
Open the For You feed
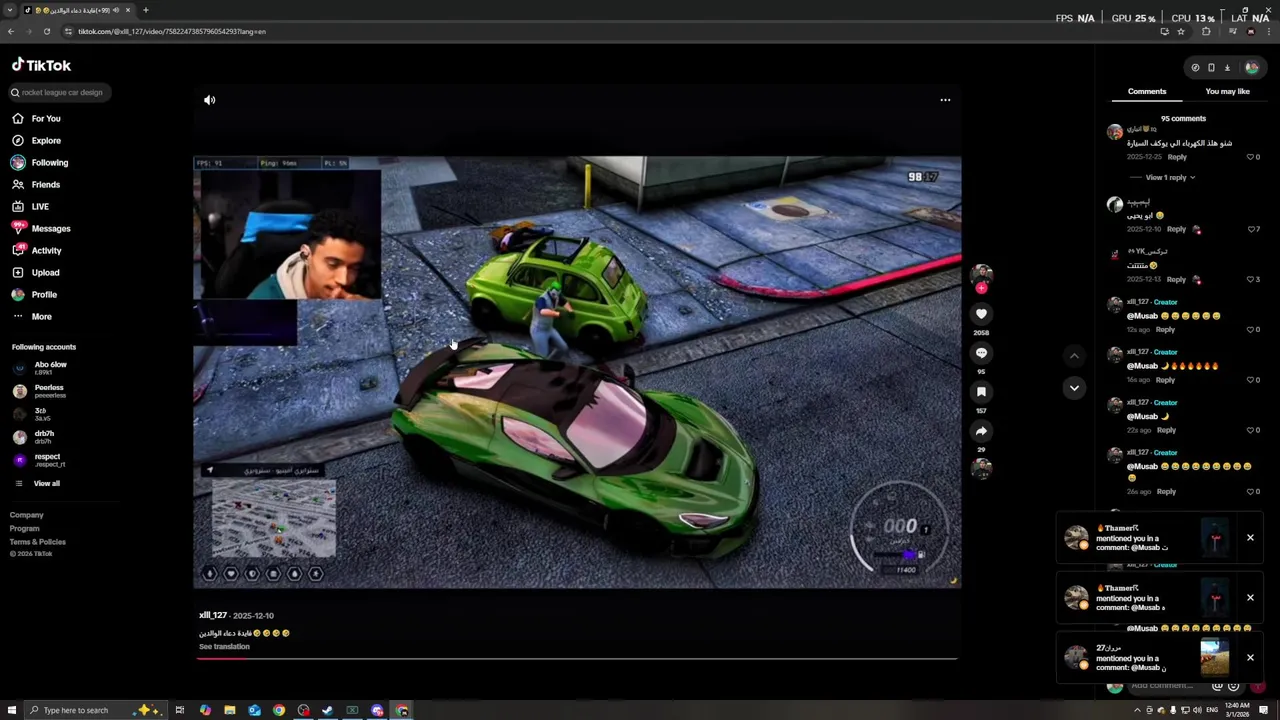(36, 118)
